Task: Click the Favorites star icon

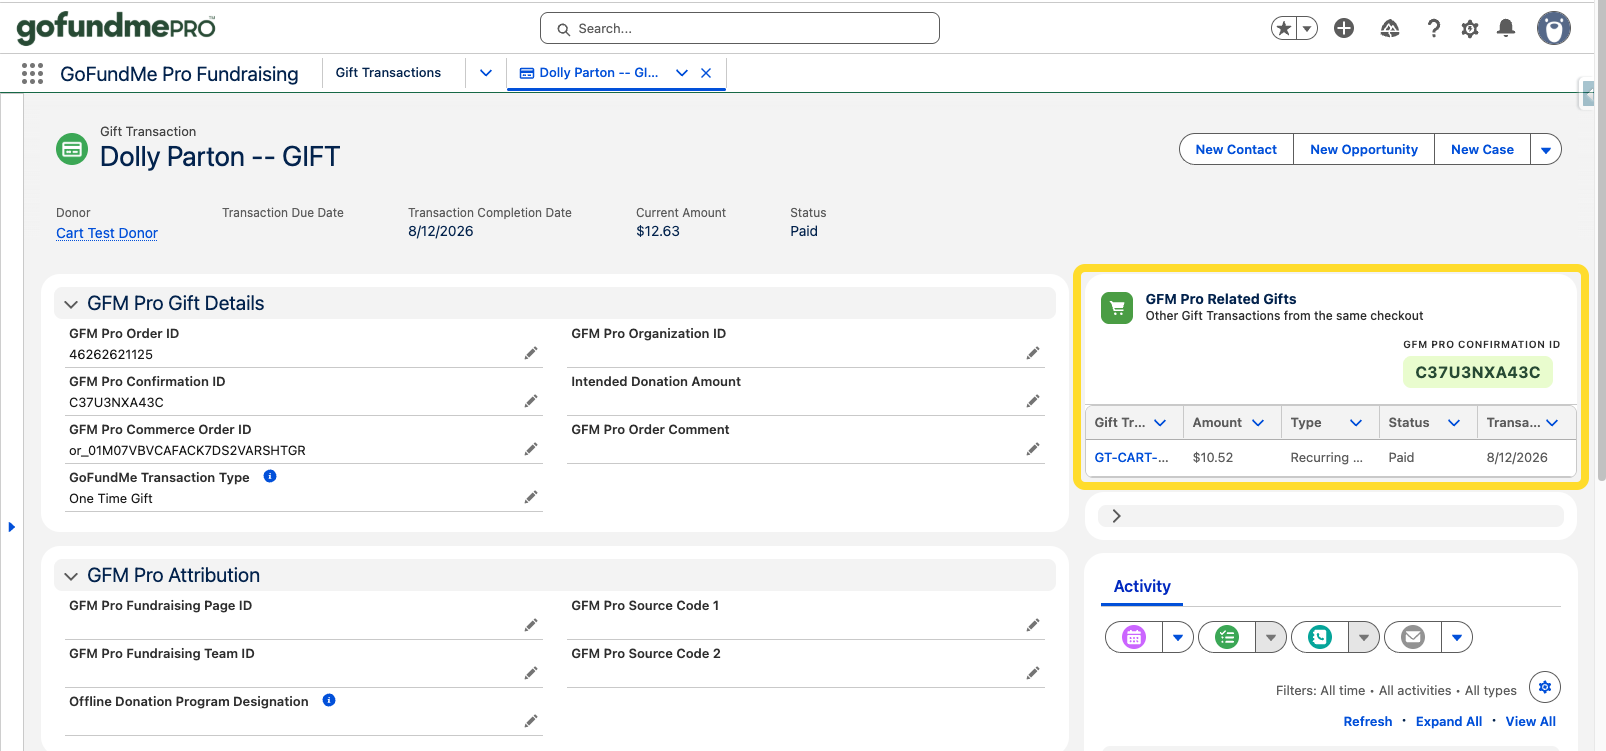Action: (1283, 28)
